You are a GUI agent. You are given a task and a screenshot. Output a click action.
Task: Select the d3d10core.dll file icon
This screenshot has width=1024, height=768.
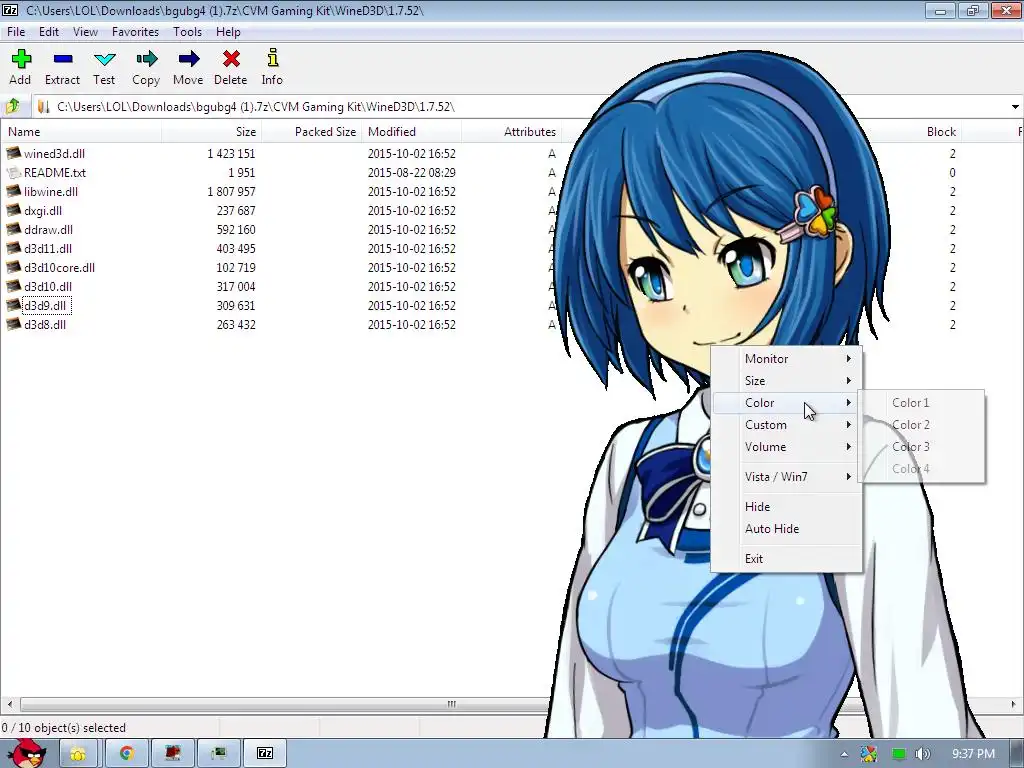(13, 267)
